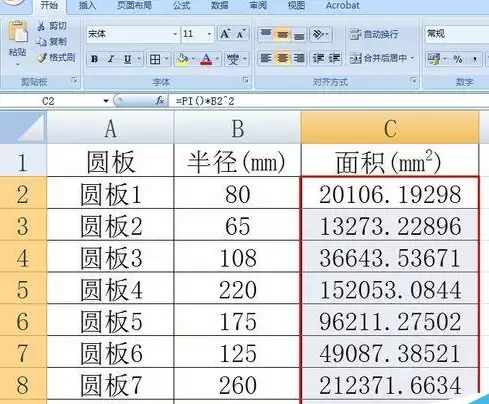Screen dimensions: 489x404
Task: Click the text Orientation icon
Action: coord(318,34)
